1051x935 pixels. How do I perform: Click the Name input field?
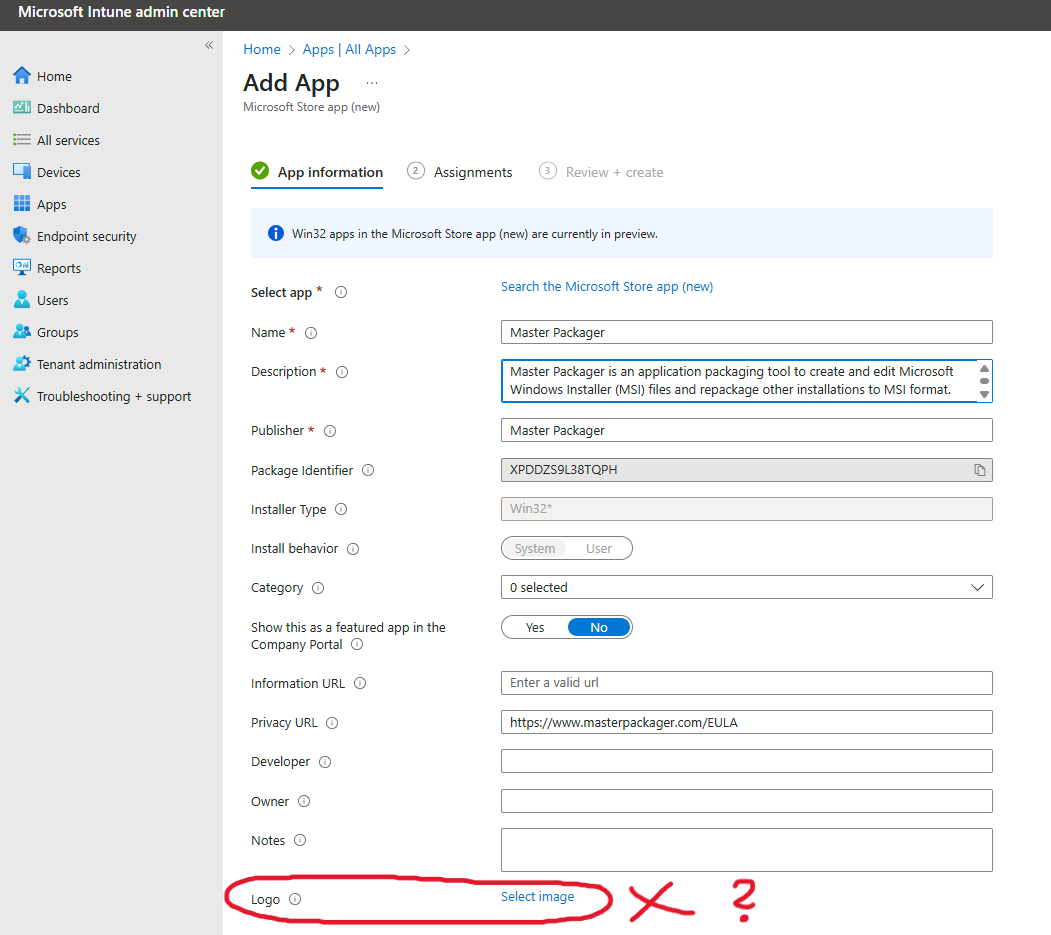(746, 332)
